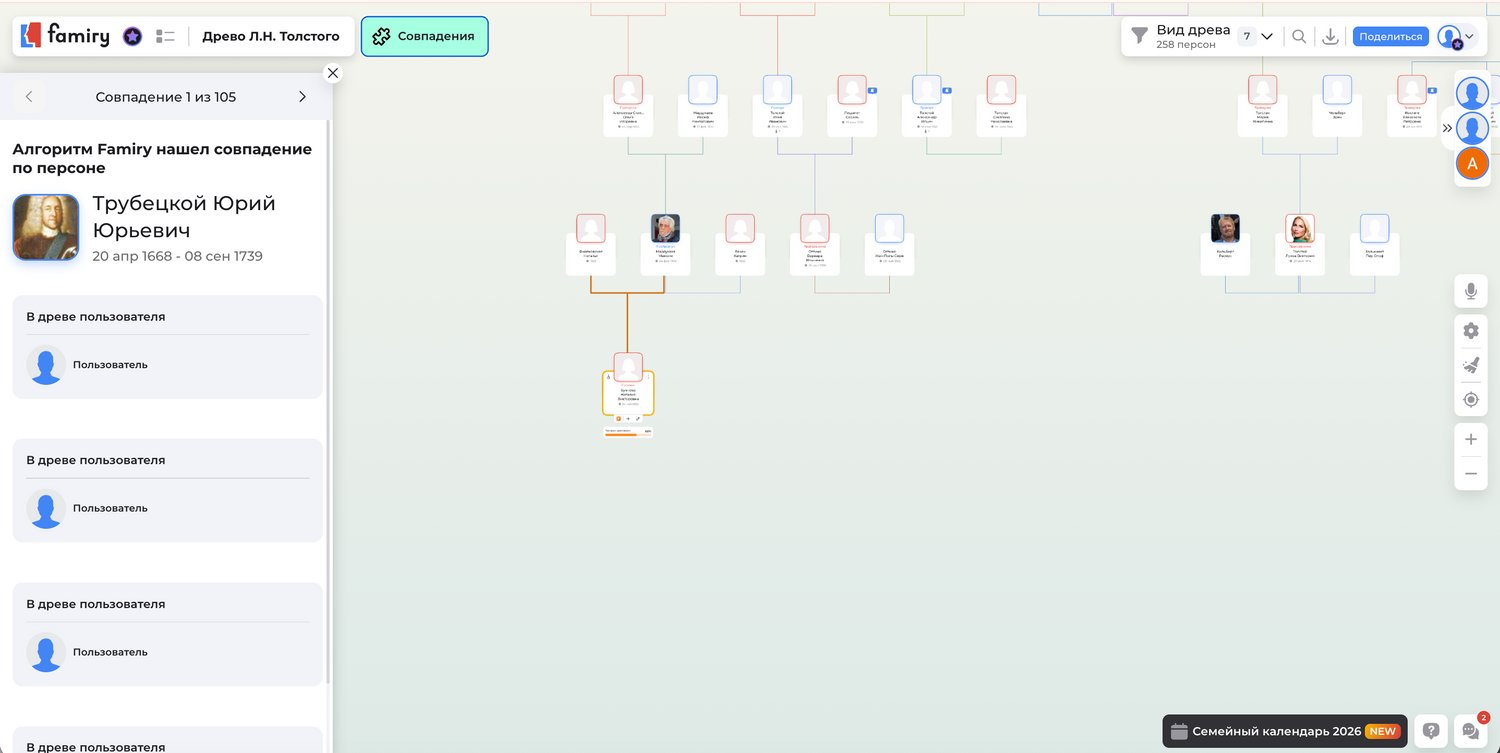Open tree settings via gear icon
The image size is (1500, 753).
(1470, 331)
